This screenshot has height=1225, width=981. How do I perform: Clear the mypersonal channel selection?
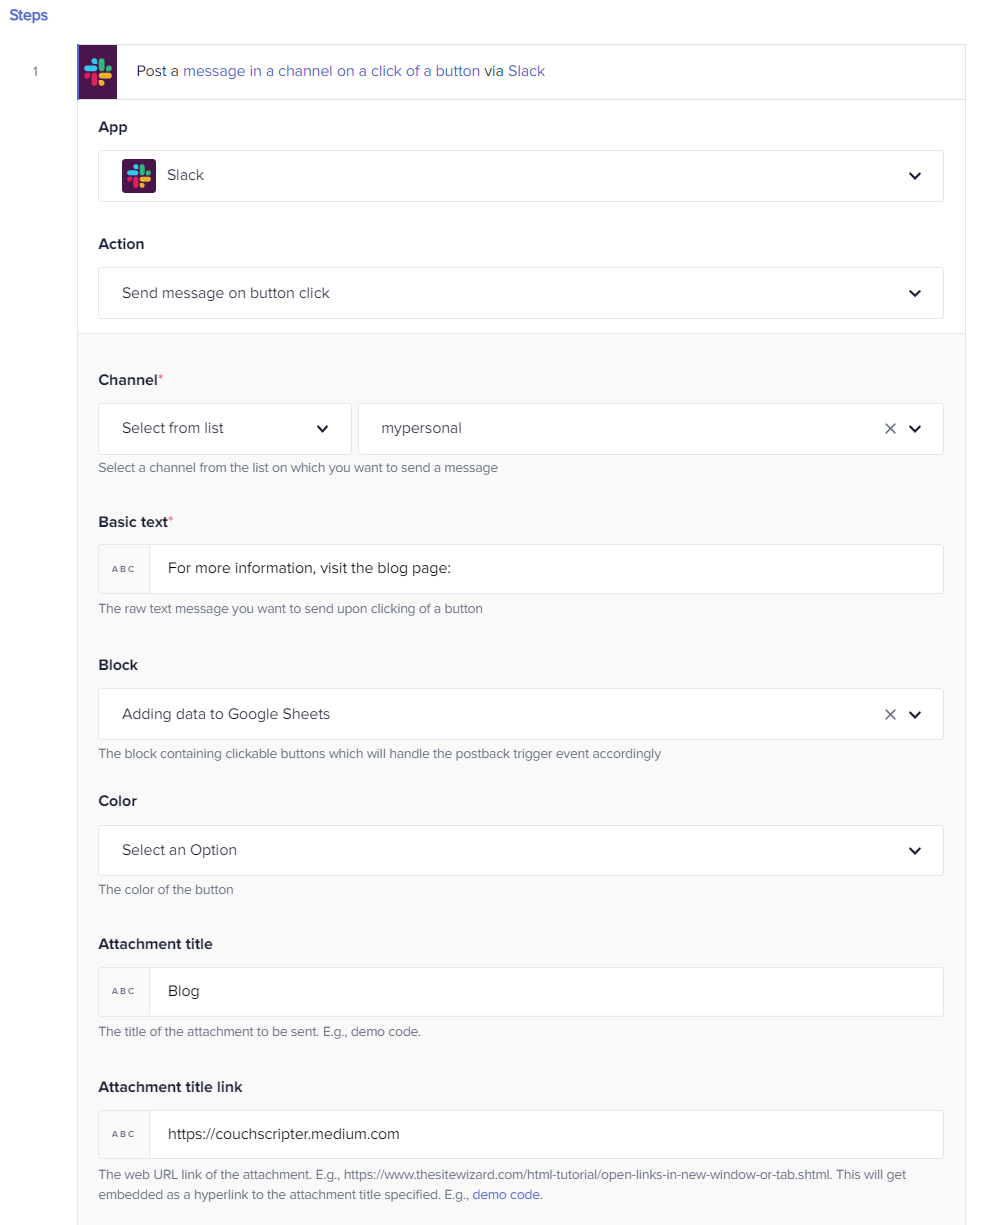coord(890,429)
